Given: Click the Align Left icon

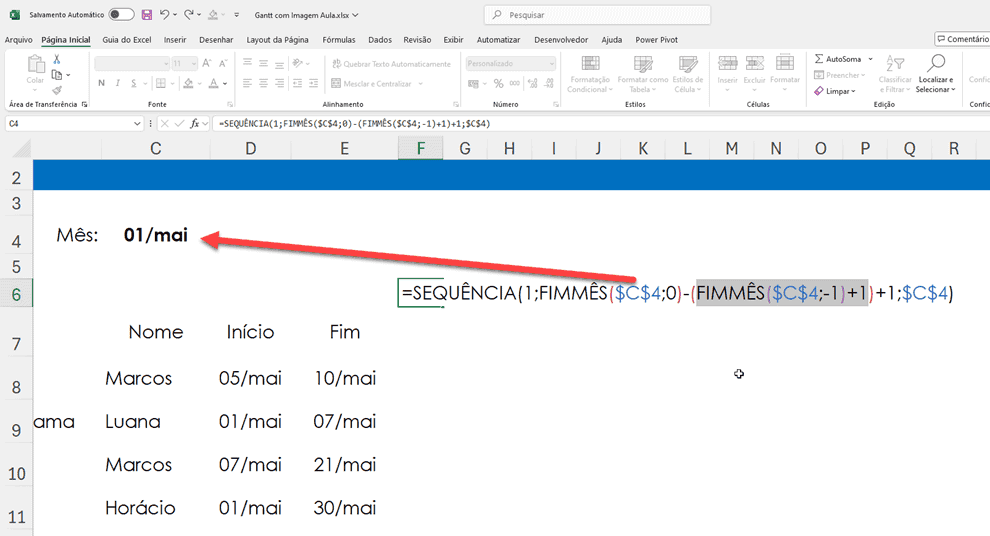Looking at the screenshot, I should [x=248, y=83].
